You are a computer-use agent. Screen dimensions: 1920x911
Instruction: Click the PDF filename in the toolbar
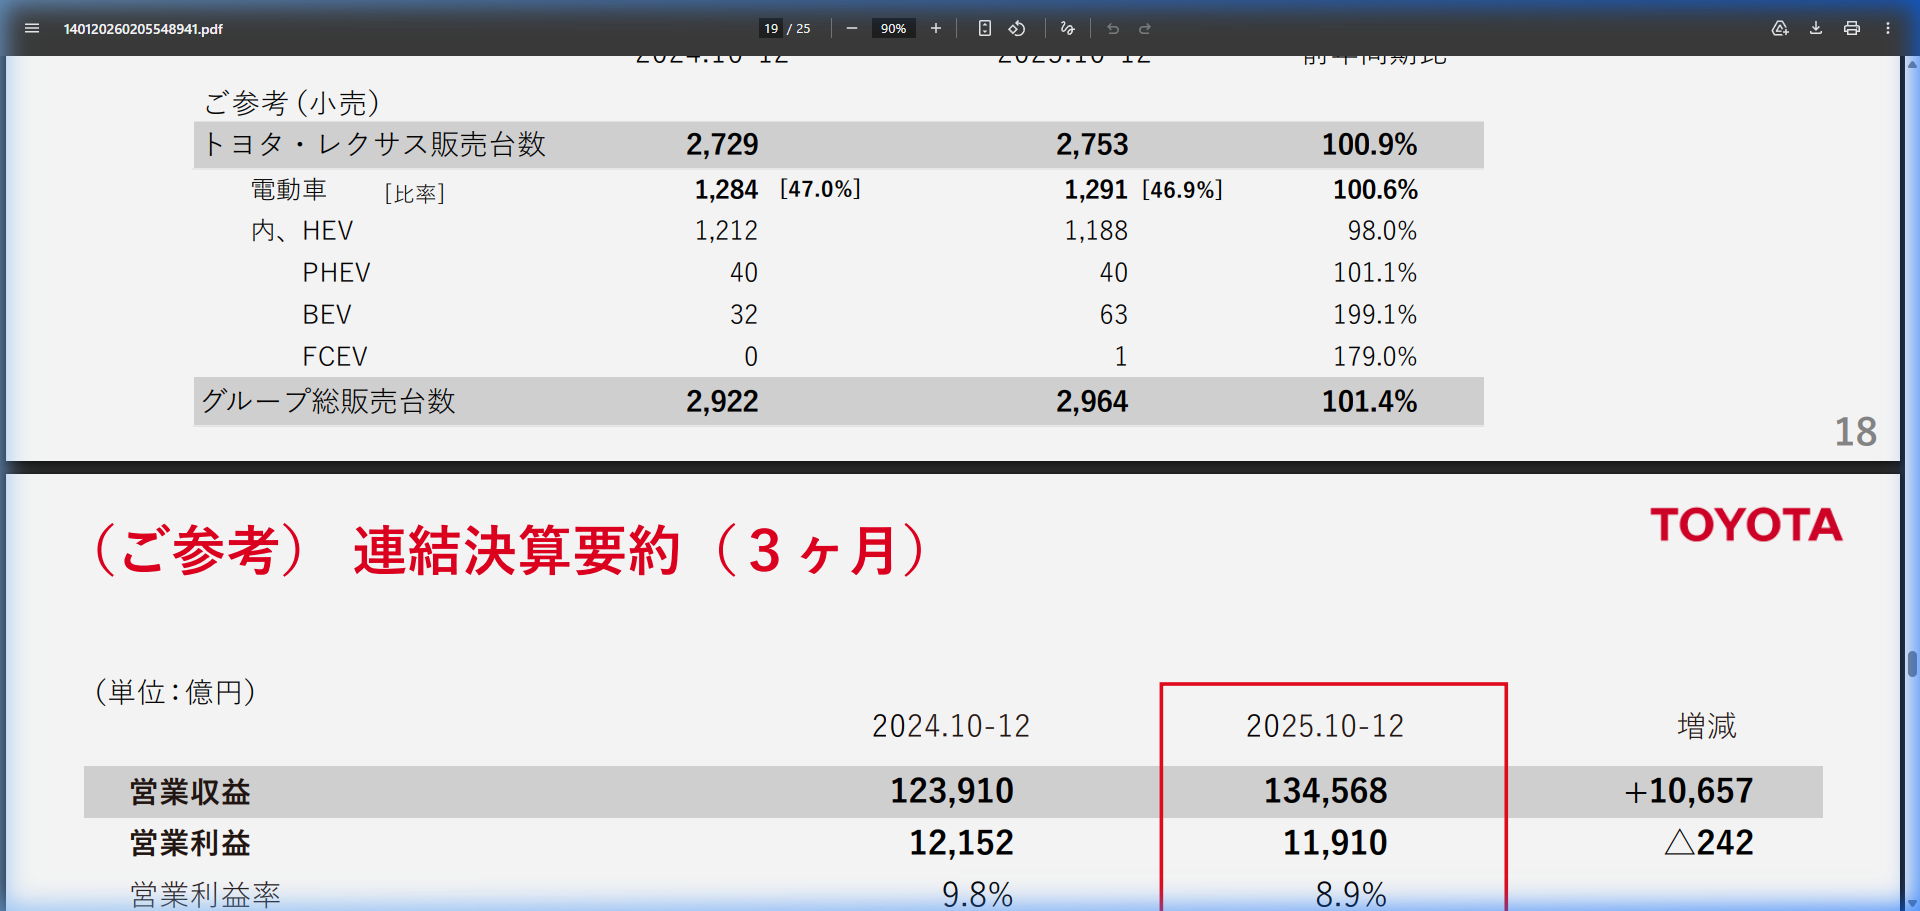[x=143, y=29]
